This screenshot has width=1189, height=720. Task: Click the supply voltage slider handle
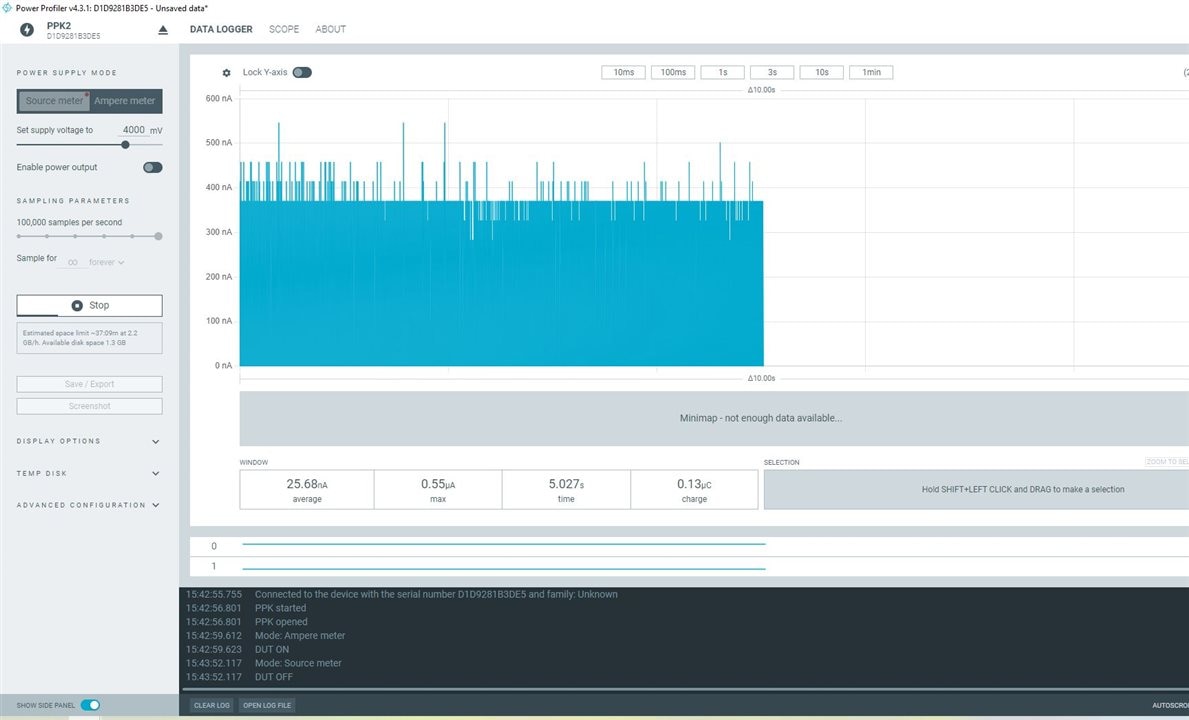coord(125,144)
